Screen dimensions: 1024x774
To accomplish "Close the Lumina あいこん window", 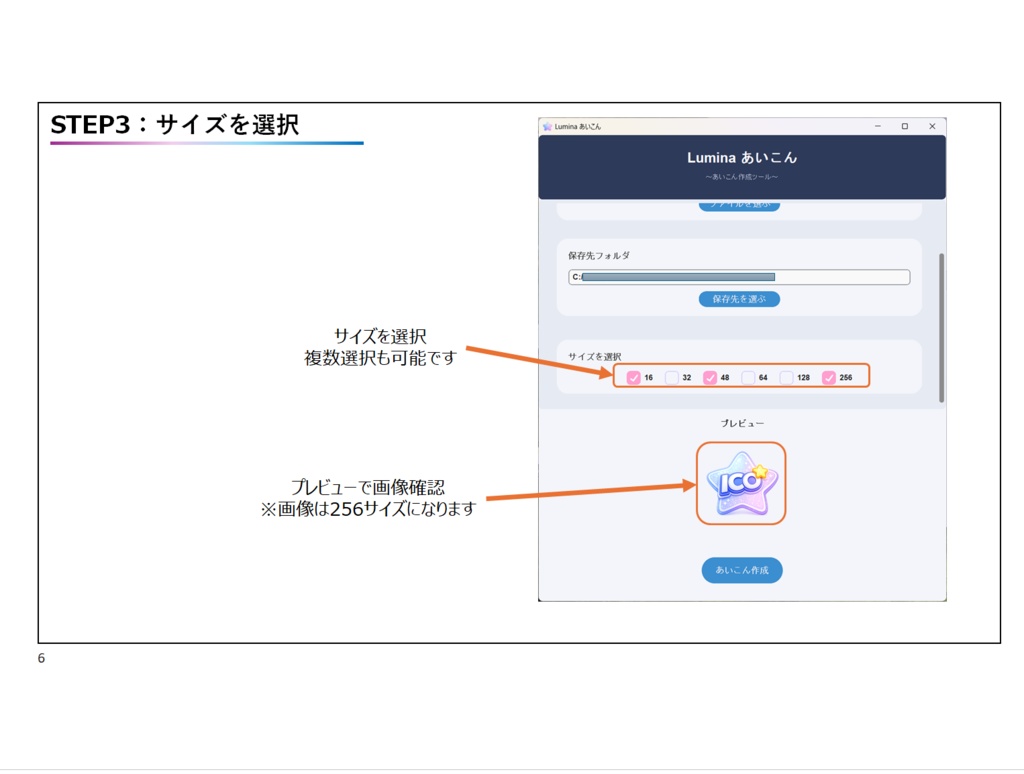I will 931,126.
